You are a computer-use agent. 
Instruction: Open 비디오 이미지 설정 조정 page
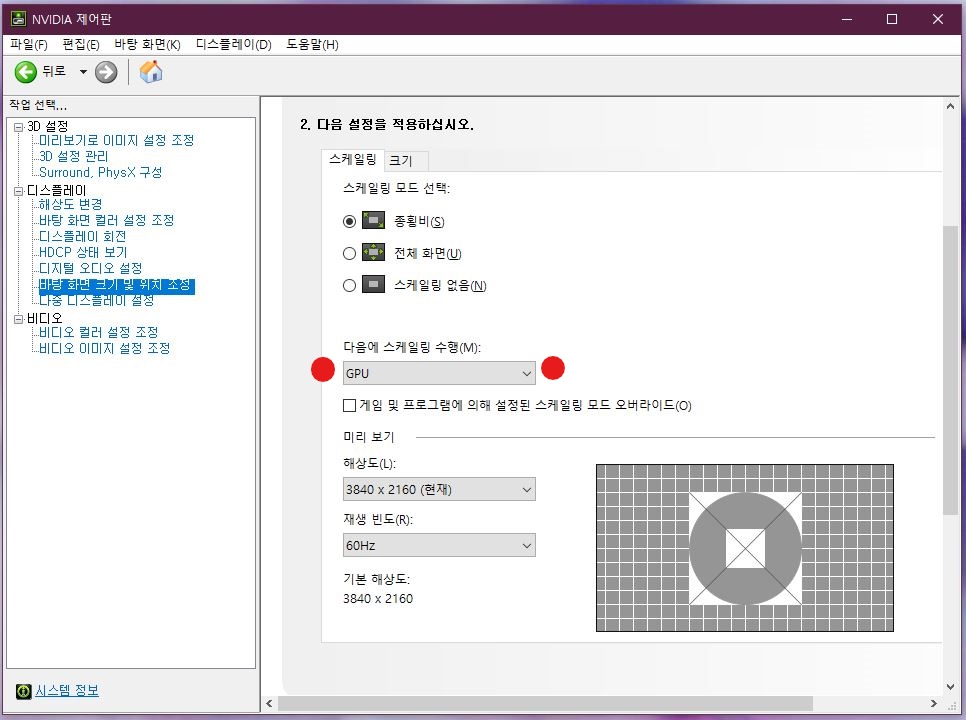click(x=105, y=349)
